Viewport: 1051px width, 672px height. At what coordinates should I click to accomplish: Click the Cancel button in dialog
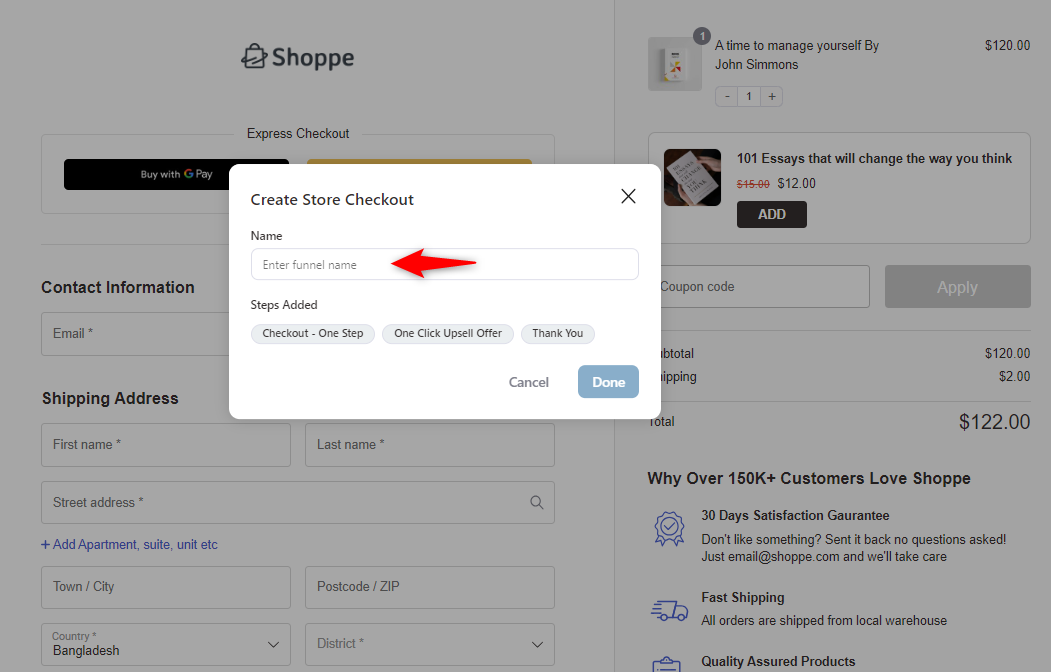[x=528, y=382]
